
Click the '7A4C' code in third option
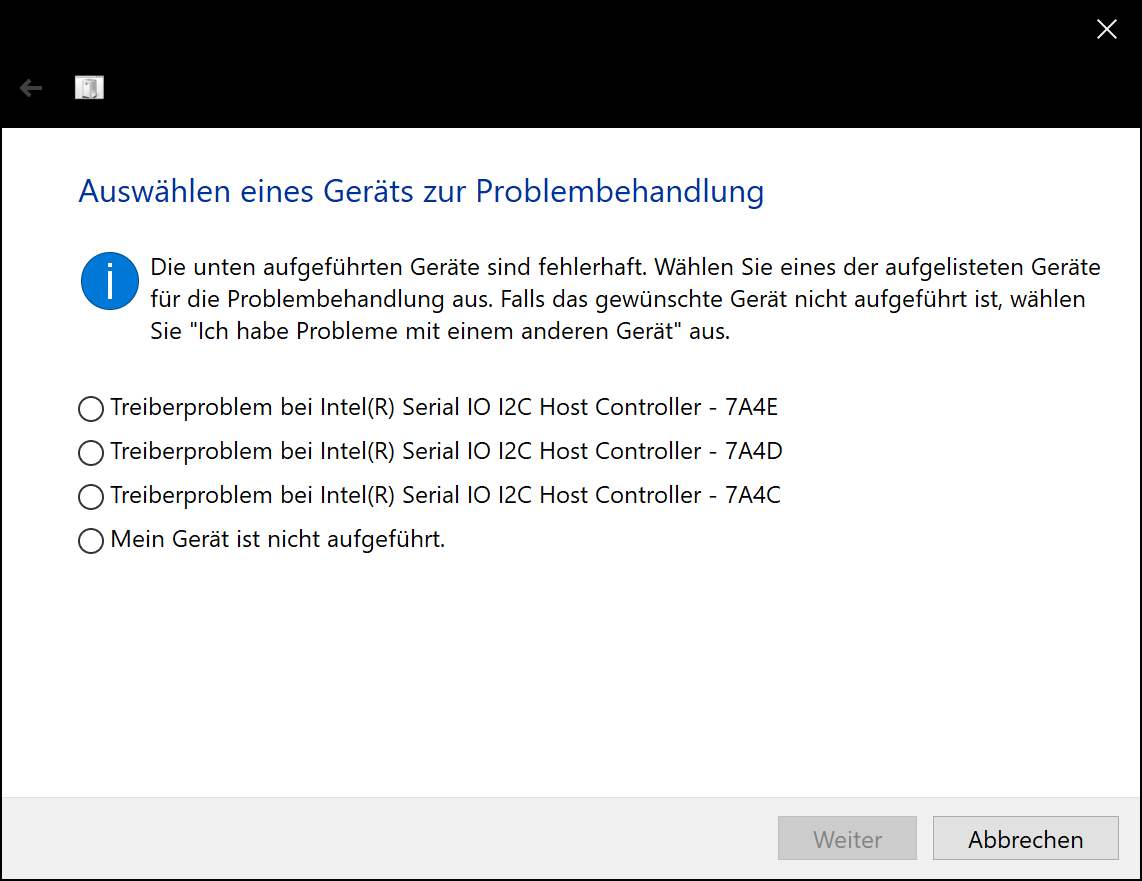click(753, 495)
